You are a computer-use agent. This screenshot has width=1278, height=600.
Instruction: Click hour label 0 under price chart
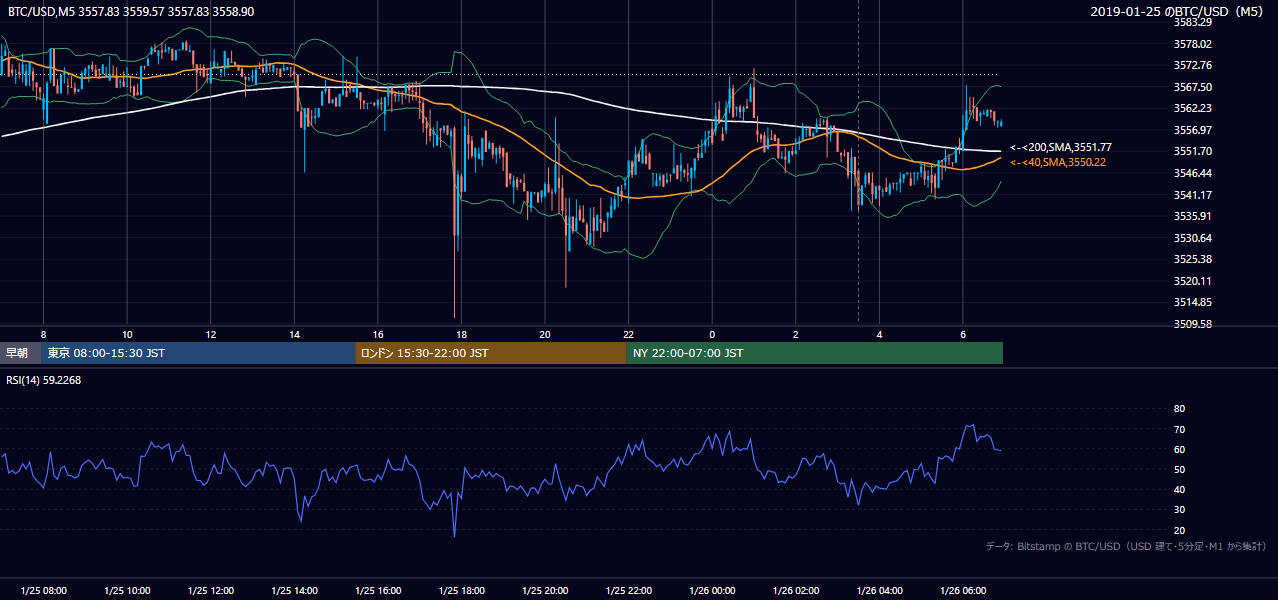pyautogui.click(x=712, y=334)
